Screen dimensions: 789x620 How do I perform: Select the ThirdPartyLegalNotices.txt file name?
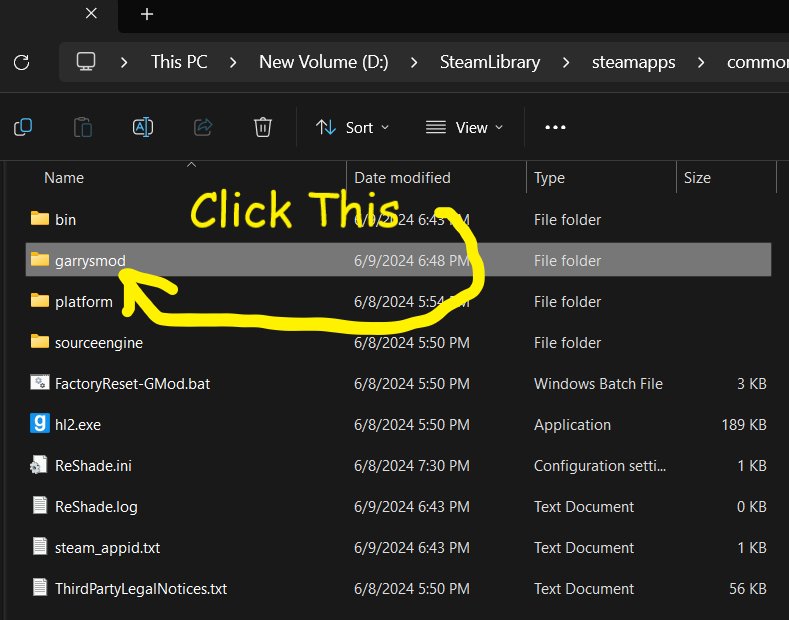(x=141, y=589)
